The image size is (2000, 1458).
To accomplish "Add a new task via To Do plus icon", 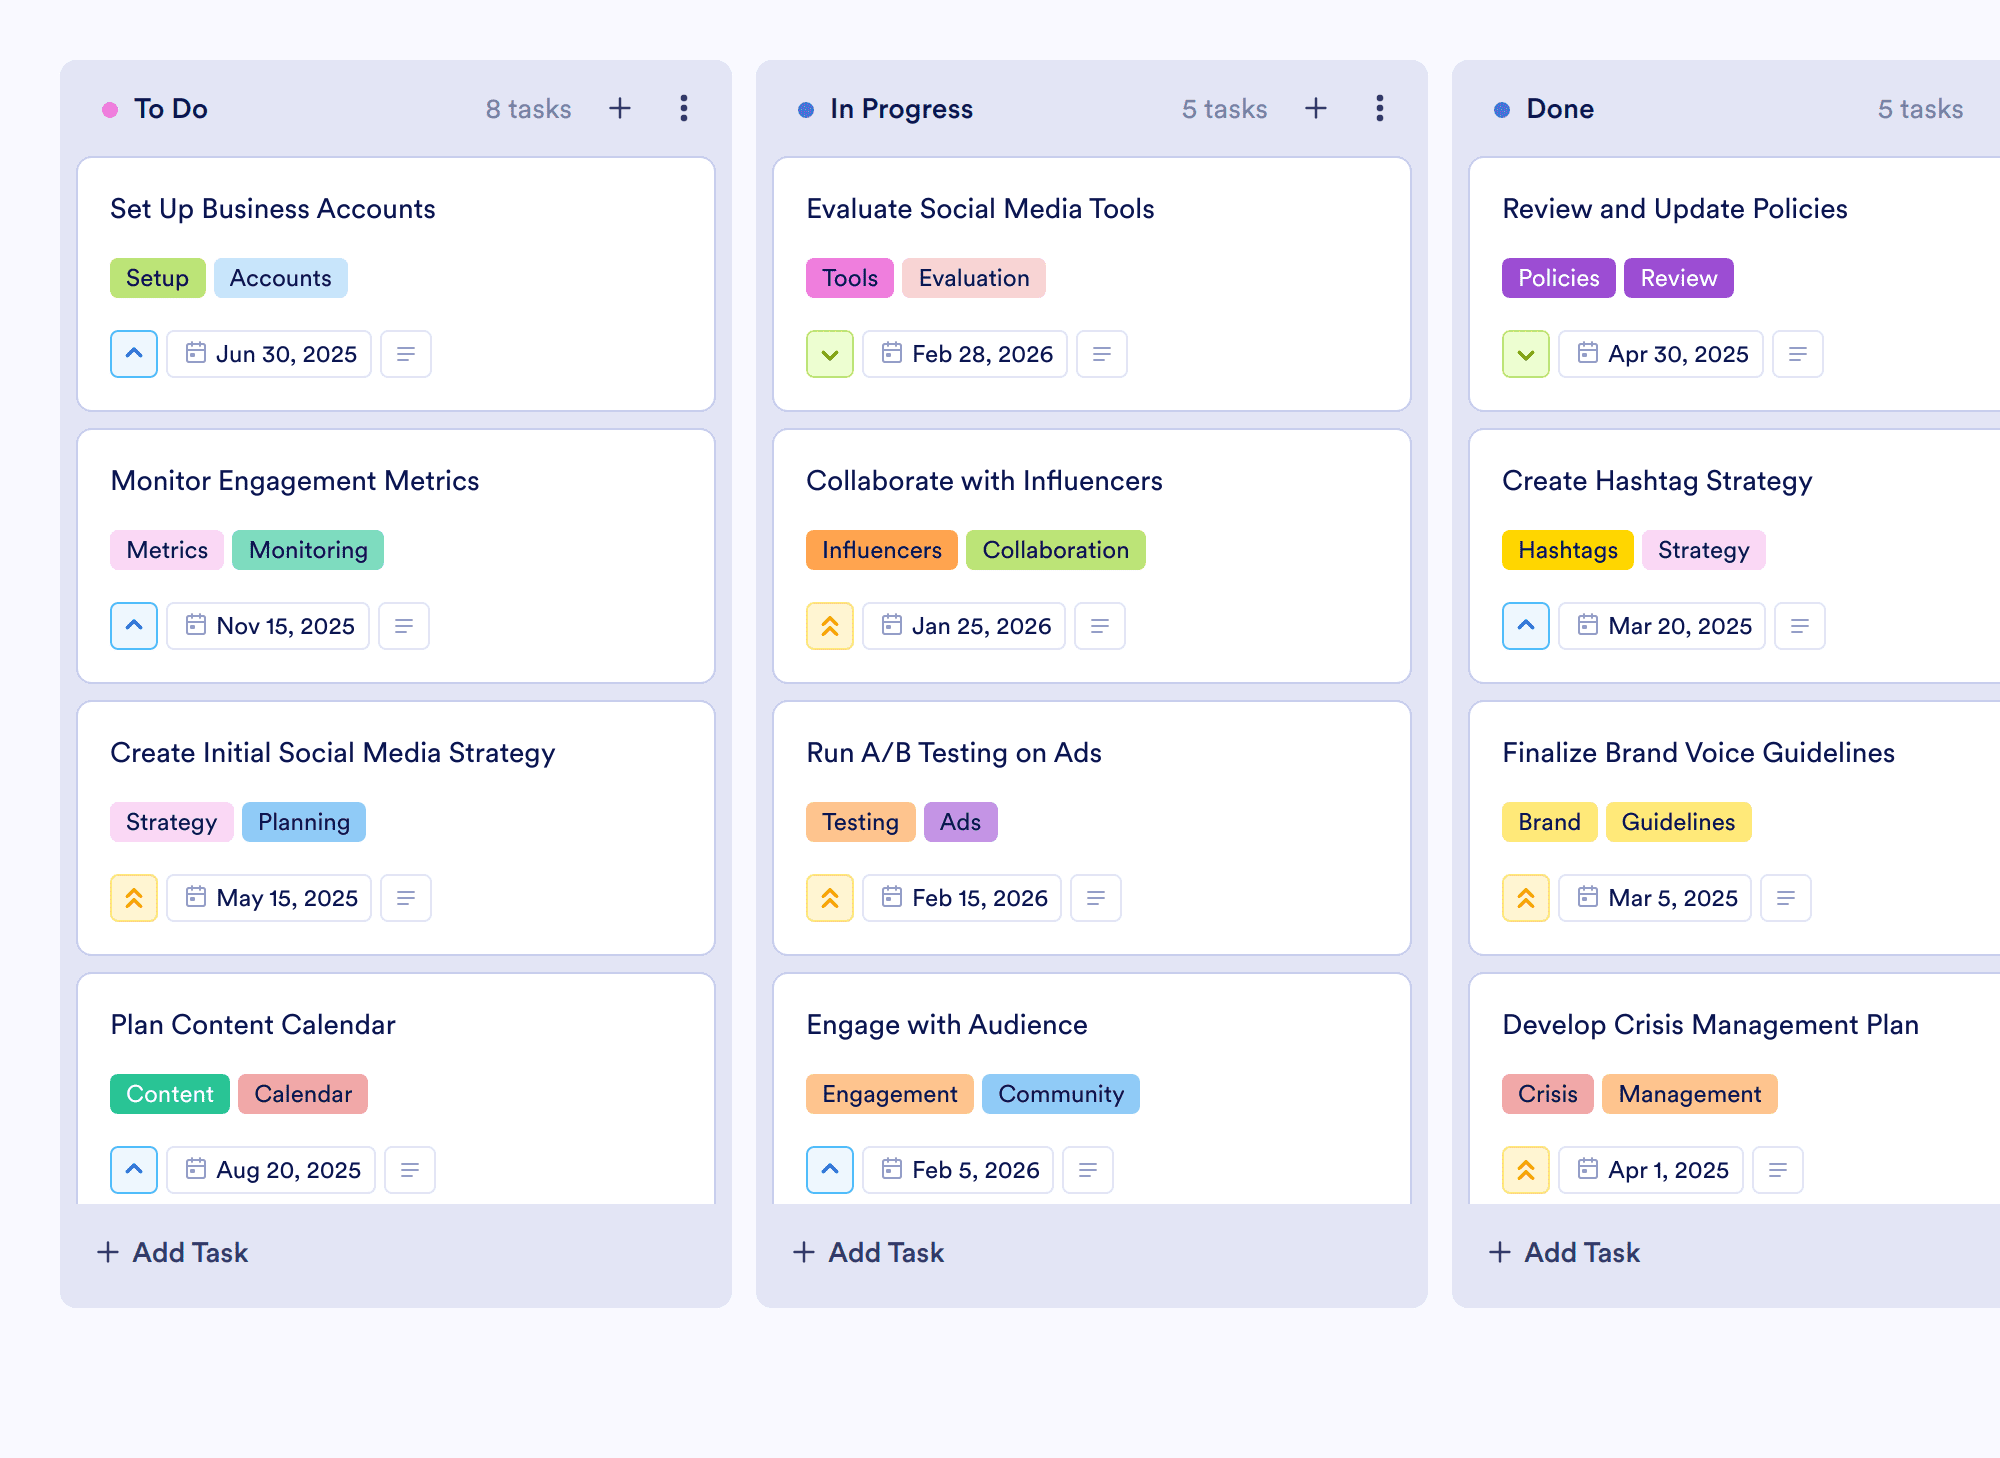I will [620, 108].
